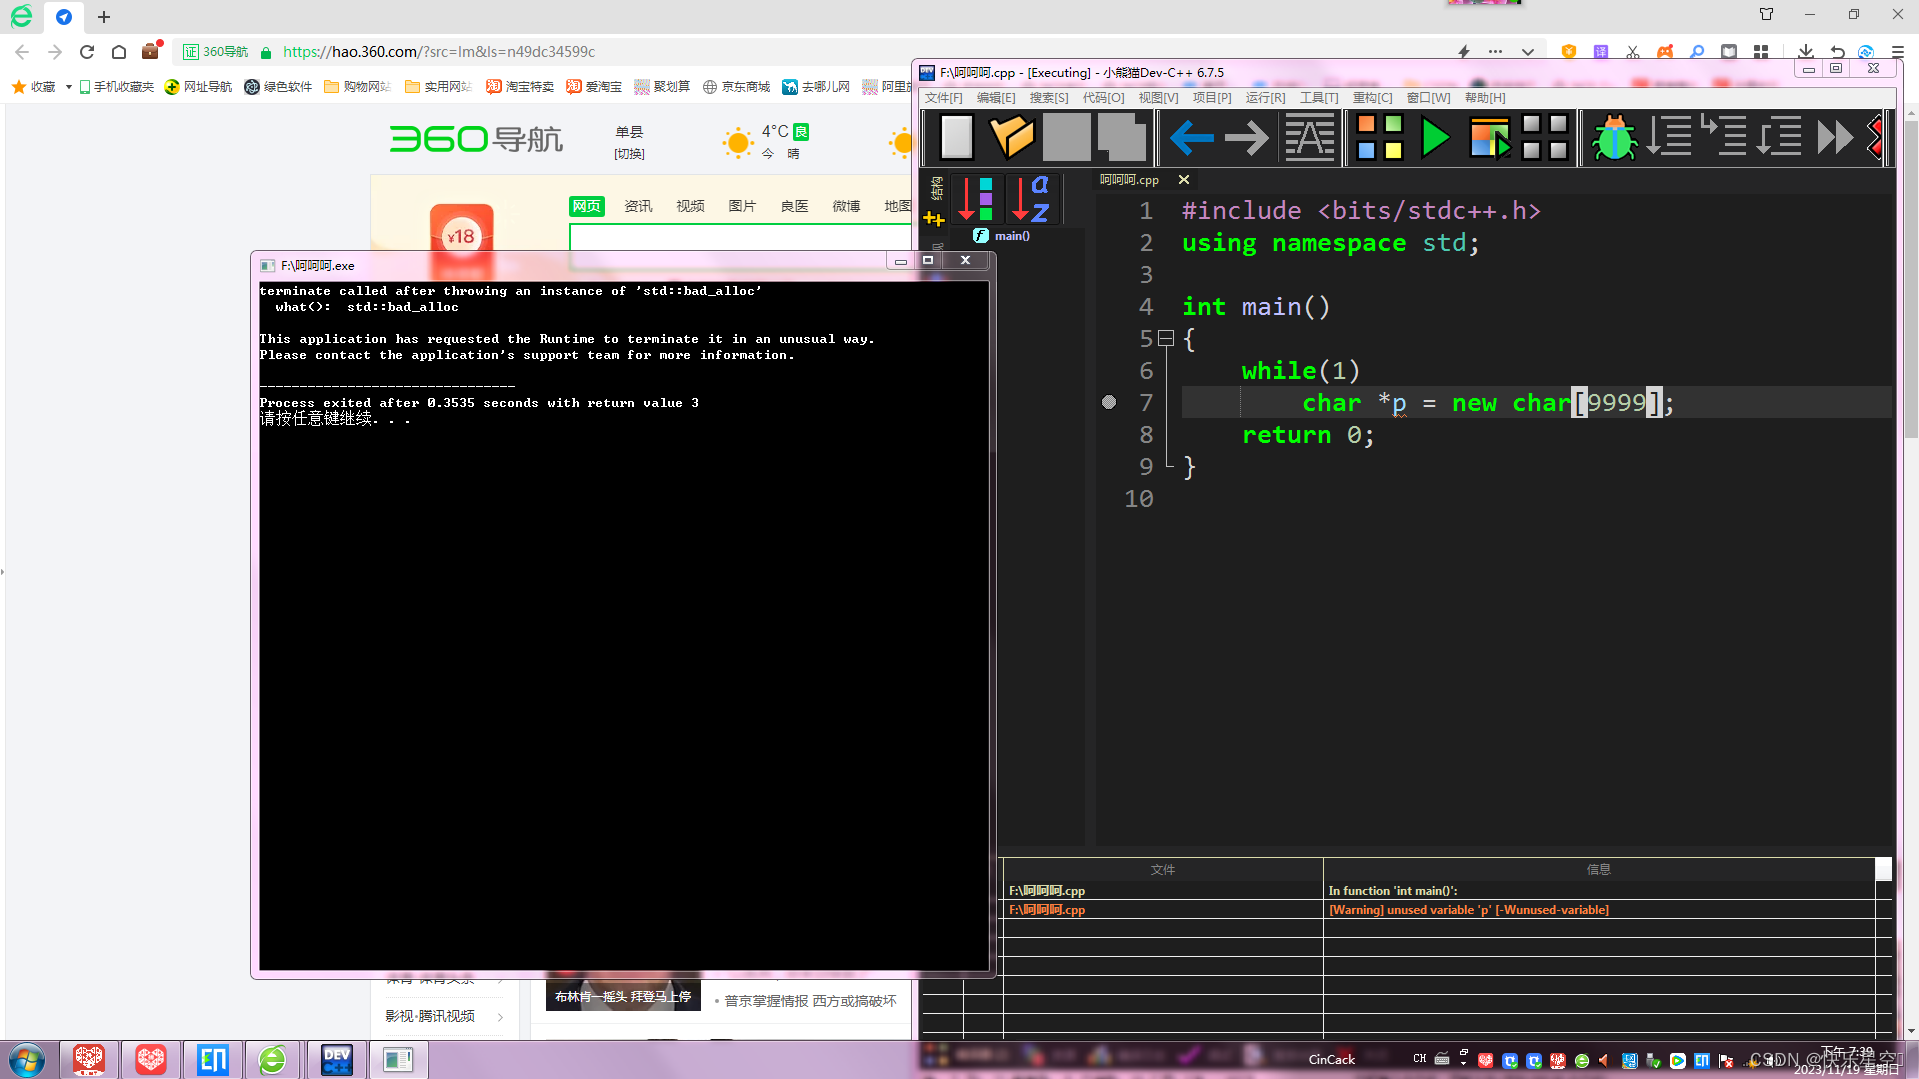The width and height of the screenshot is (1919, 1079).
Task: Compile with the four colored squares icon
Action: point(1380,137)
